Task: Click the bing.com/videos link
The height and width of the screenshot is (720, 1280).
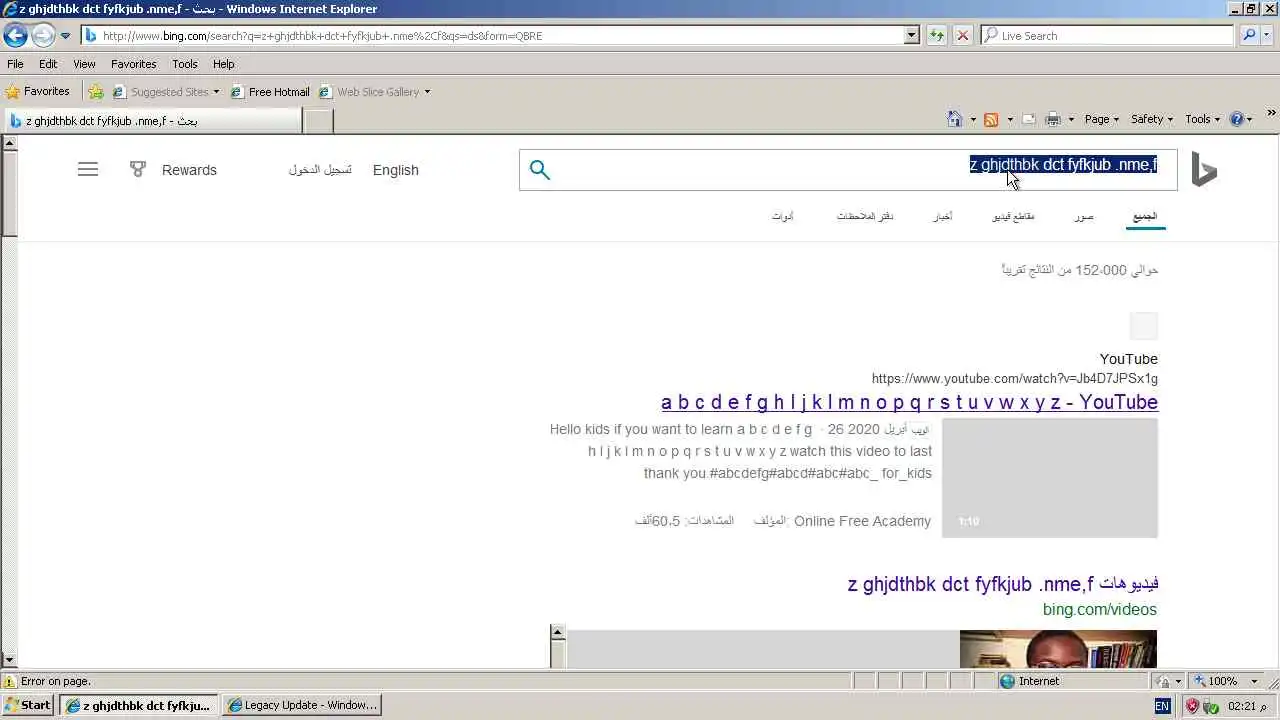Action: point(1100,610)
